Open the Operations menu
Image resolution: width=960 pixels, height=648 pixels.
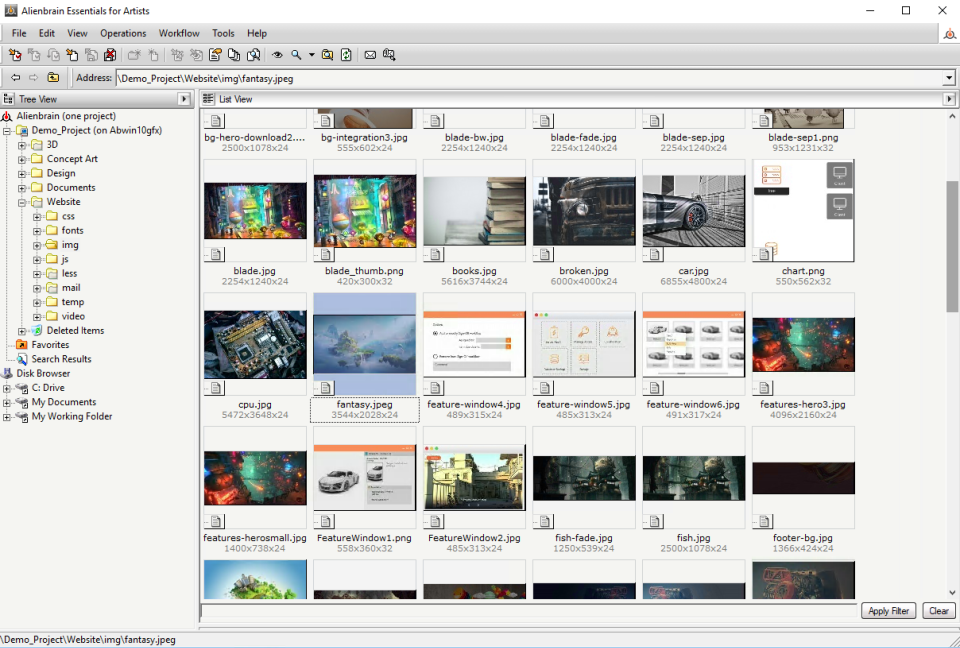point(123,33)
